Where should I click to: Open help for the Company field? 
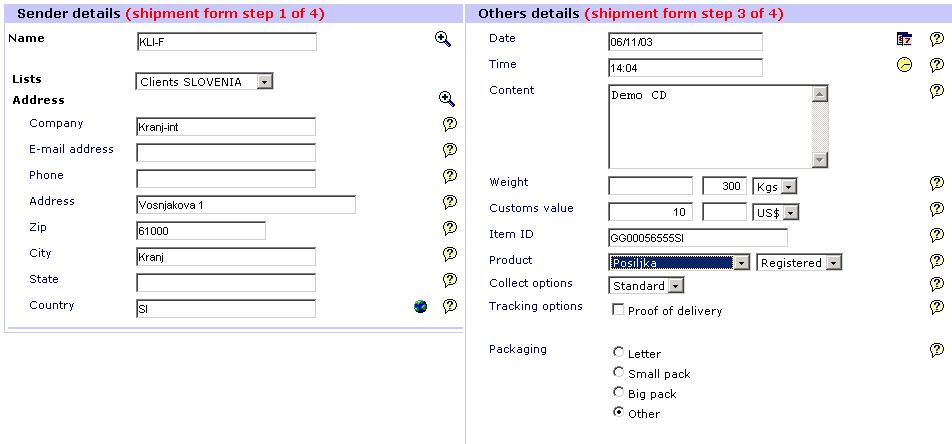click(x=449, y=124)
